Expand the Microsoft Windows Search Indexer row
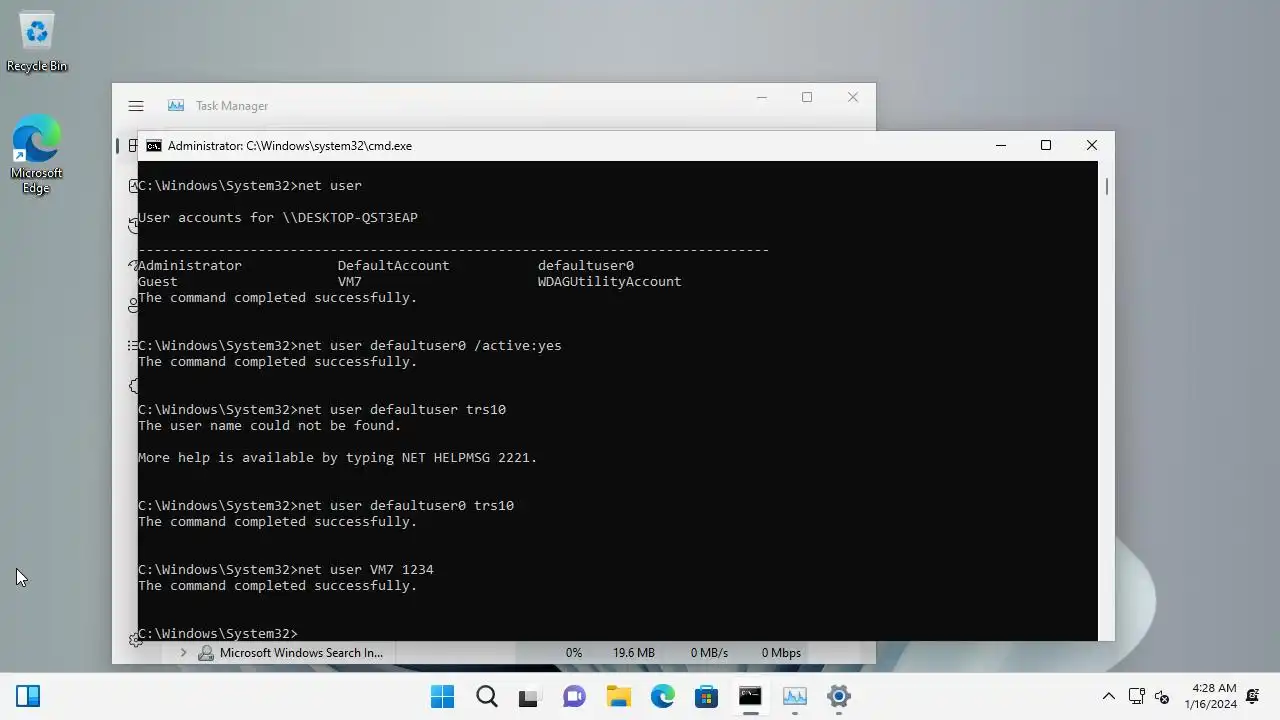The height and width of the screenshot is (720, 1280). 183,653
